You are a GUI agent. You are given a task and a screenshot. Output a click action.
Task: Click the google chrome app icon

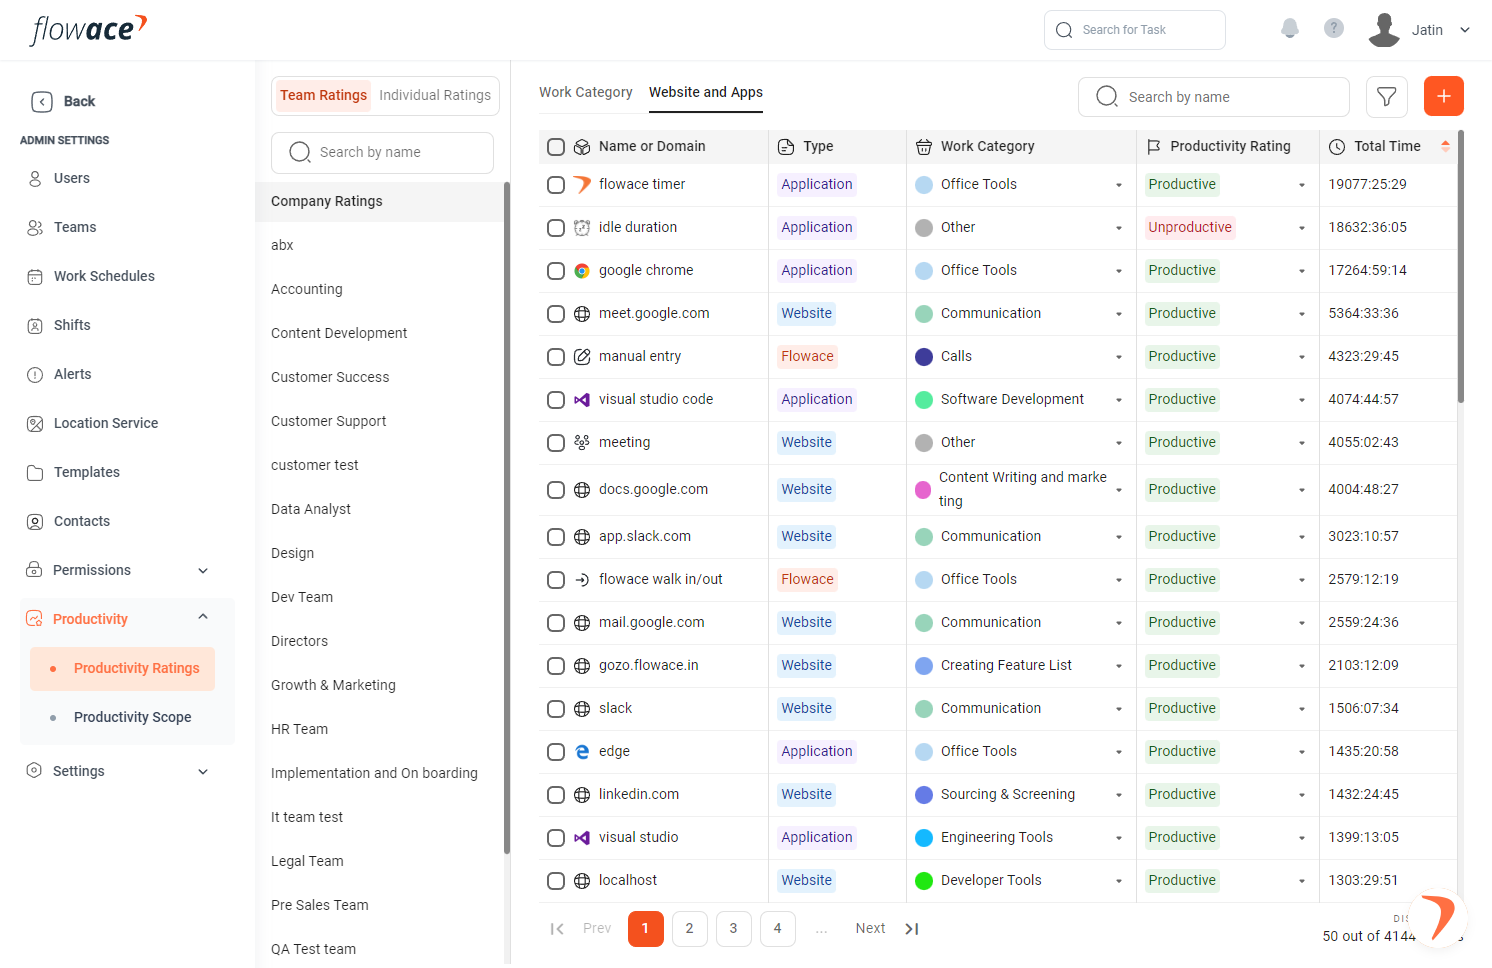coord(582,271)
